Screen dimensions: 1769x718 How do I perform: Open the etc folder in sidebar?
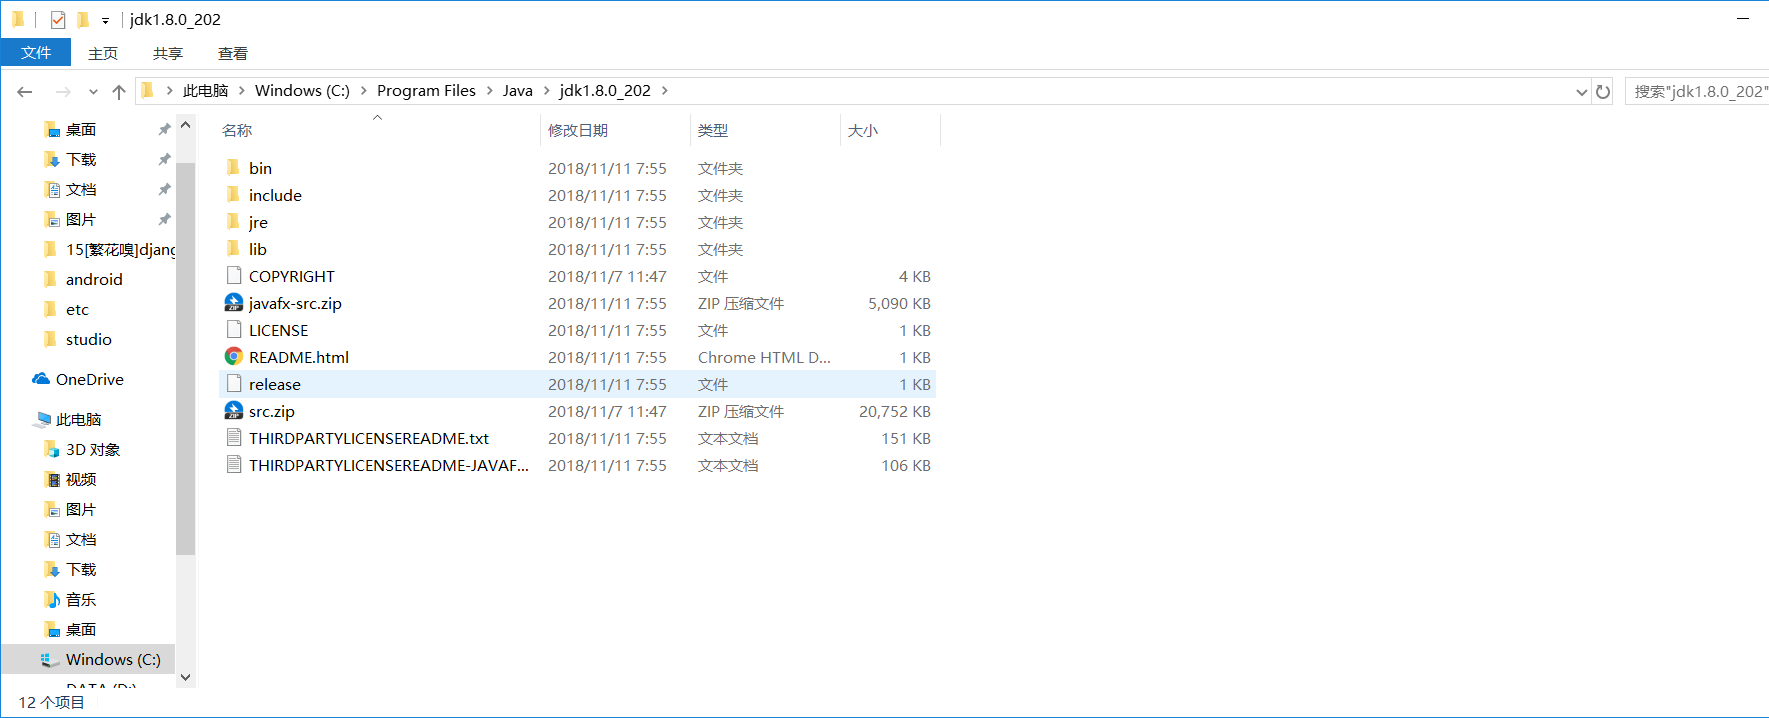pyautogui.click(x=77, y=310)
